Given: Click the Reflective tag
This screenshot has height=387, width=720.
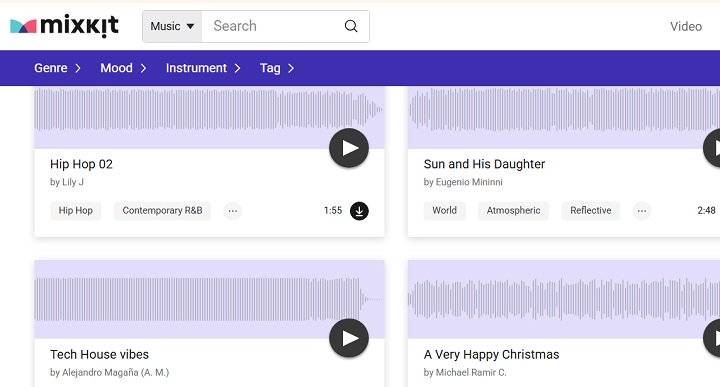Looking at the screenshot, I should coord(591,210).
